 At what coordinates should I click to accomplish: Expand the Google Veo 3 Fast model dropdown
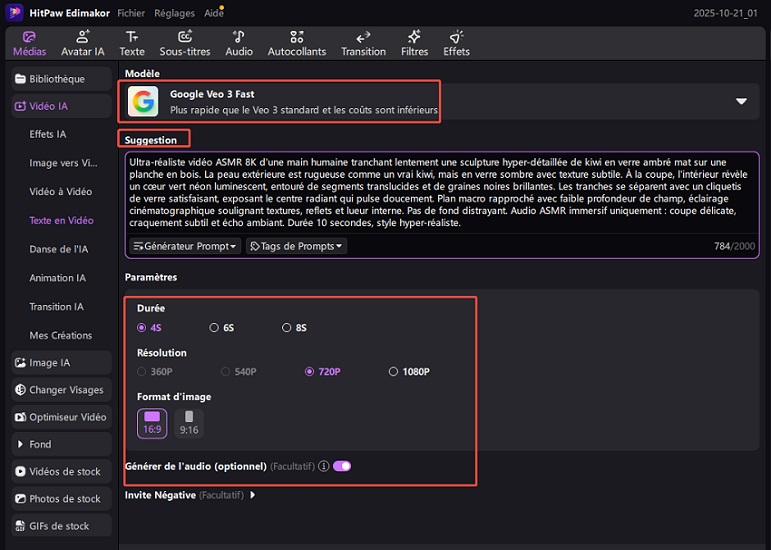point(741,101)
